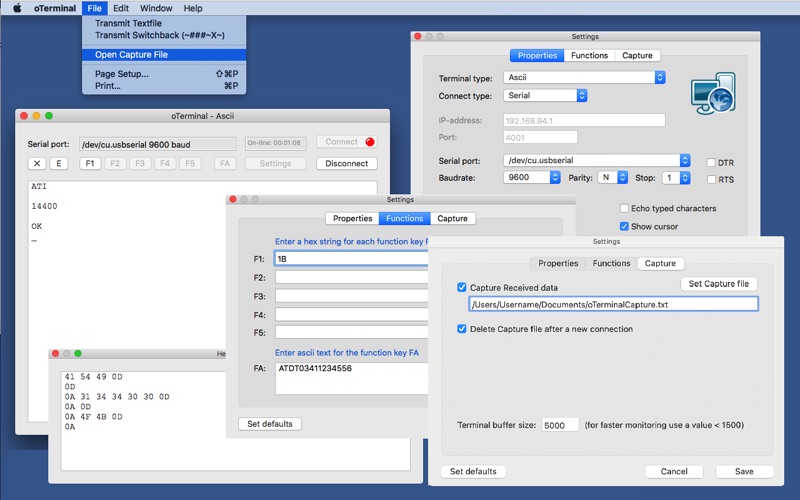Toggle Delete Capture file after new connection
The image size is (800, 500).
462,329
